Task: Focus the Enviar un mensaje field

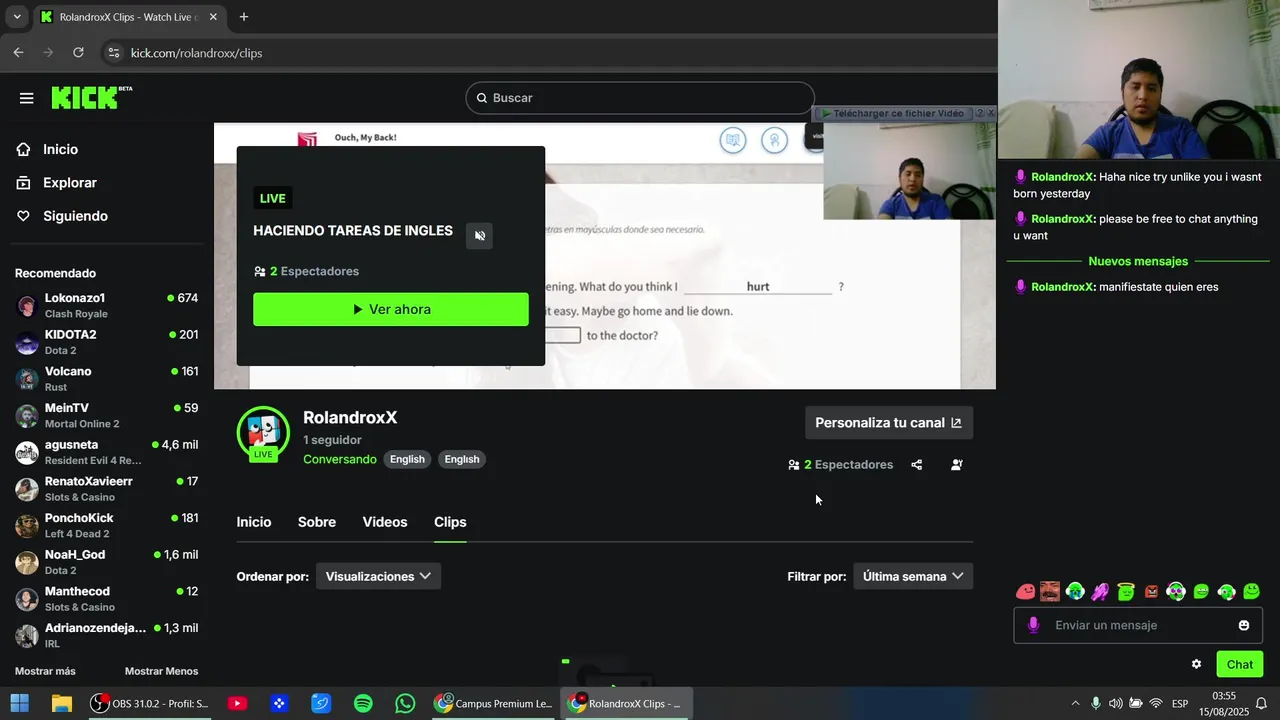Action: pos(1138,625)
